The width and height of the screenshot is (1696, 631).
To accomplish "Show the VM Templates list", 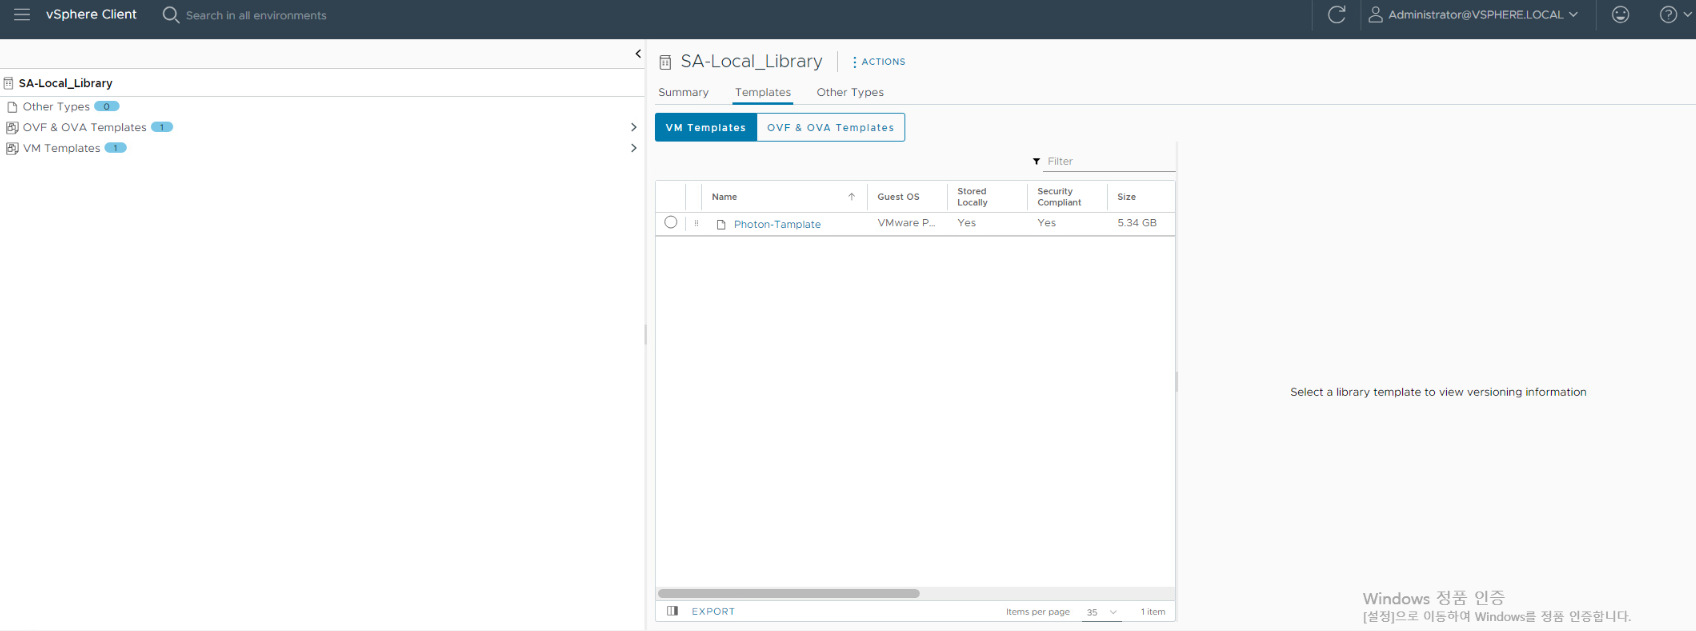I will coord(706,127).
